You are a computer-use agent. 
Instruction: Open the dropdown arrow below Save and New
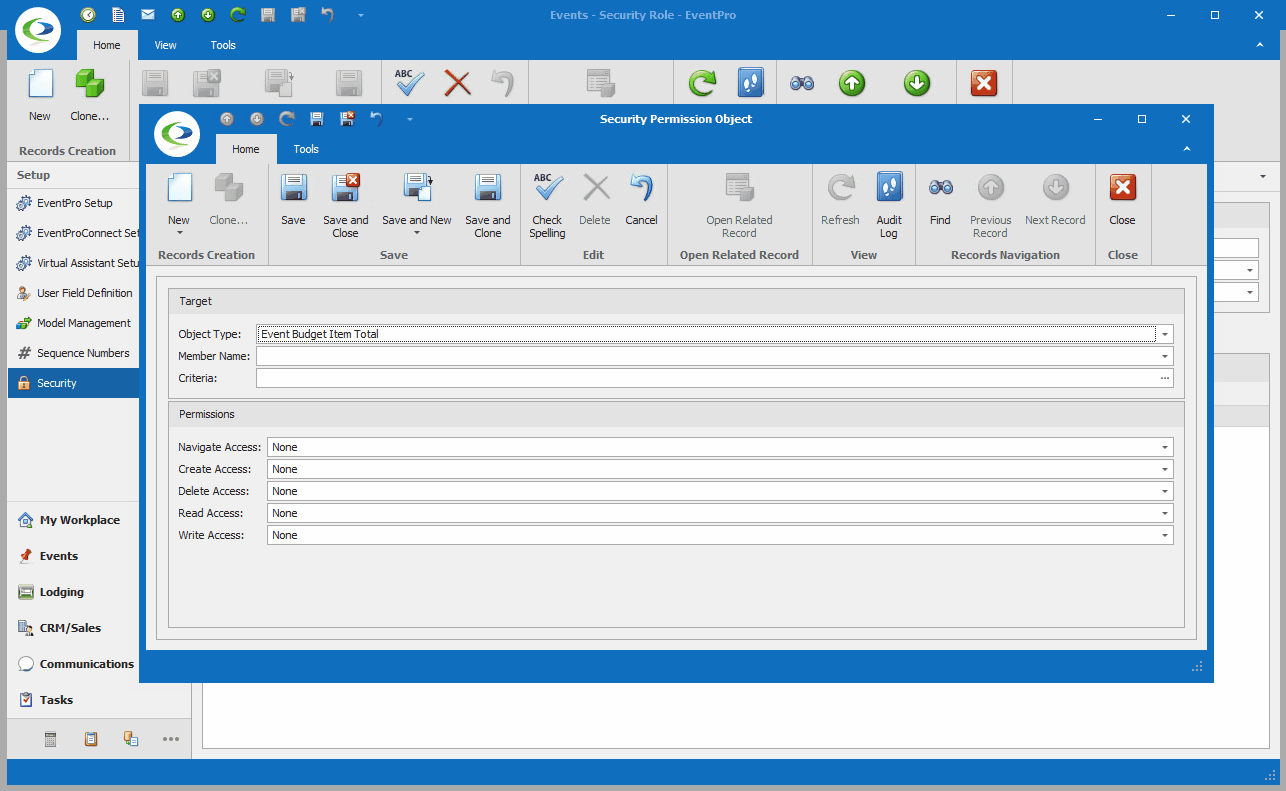(416, 233)
